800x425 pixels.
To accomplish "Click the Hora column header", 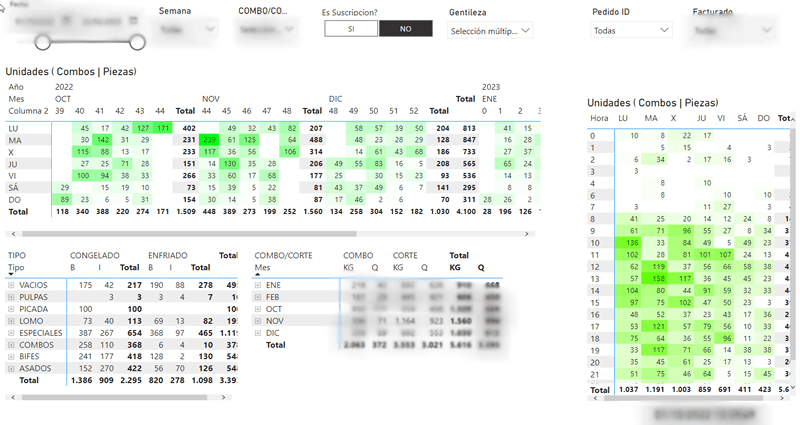I will point(599,118).
